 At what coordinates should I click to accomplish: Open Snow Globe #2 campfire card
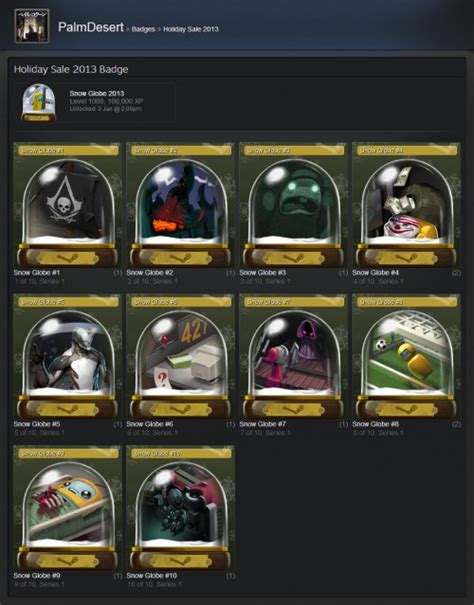pos(180,205)
